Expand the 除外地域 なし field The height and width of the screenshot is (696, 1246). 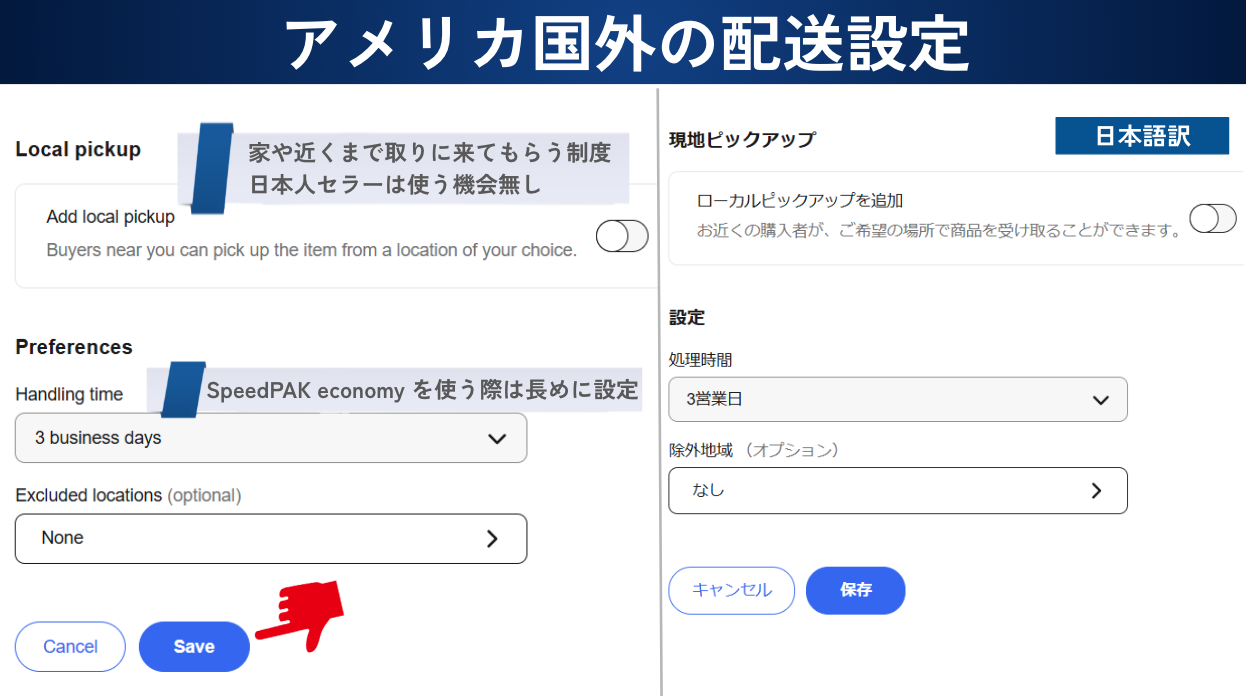point(897,490)
